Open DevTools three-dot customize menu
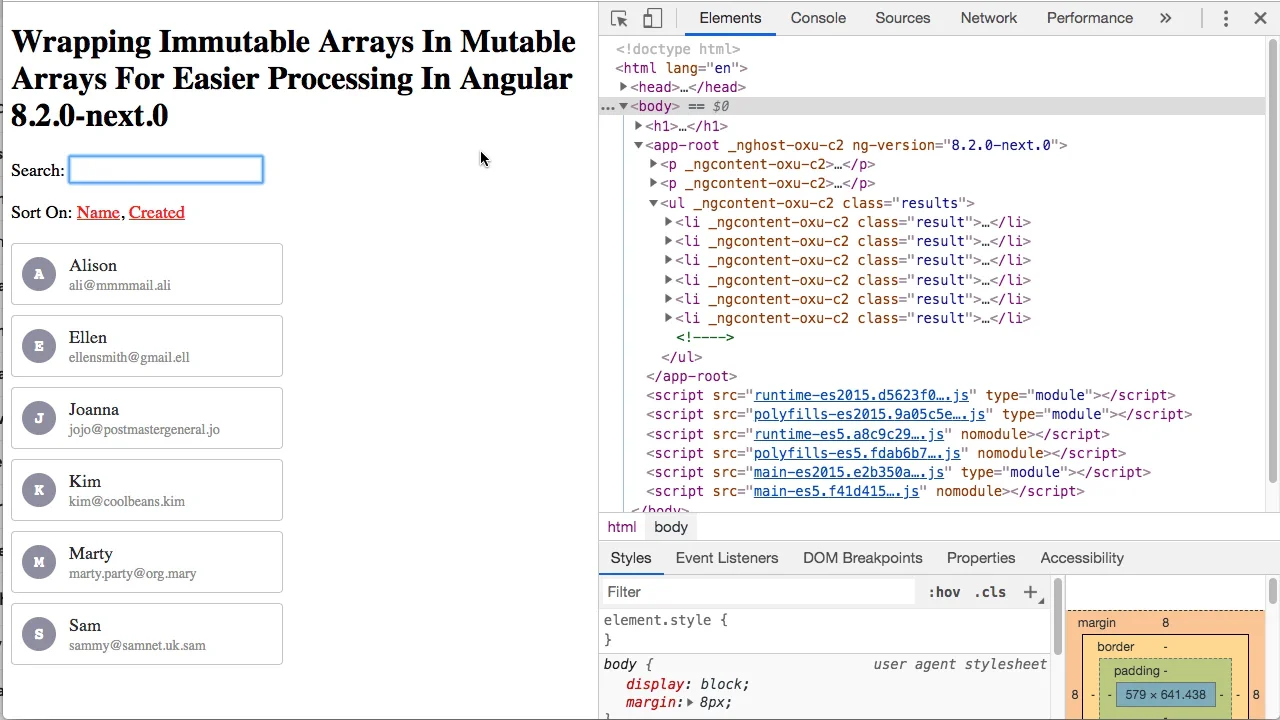The height and width of the screenshot is (720, 1280). tap(1226, 18)
